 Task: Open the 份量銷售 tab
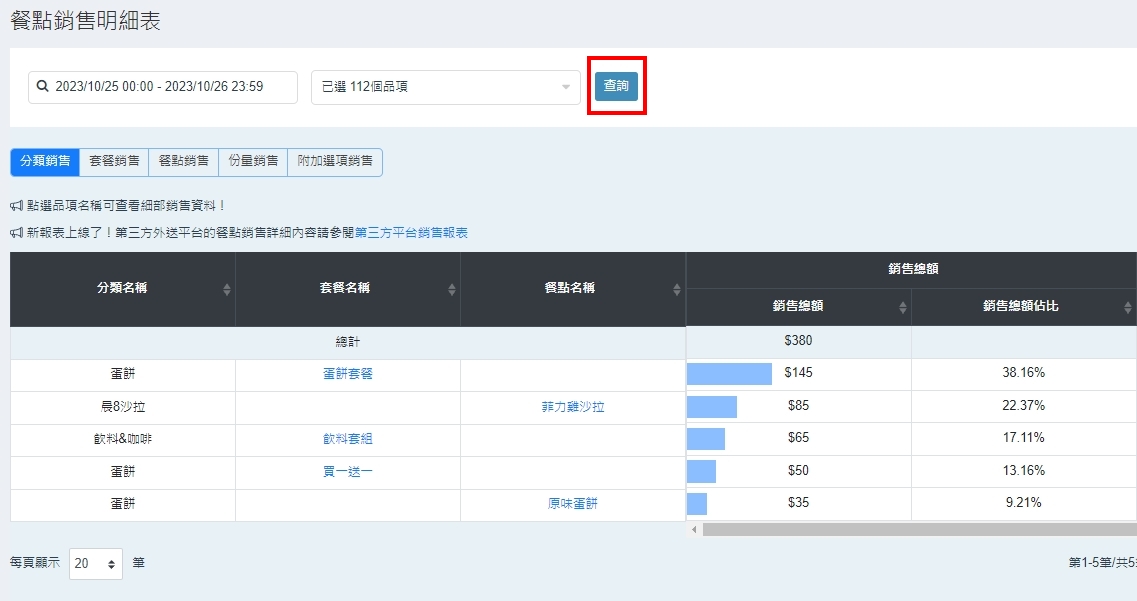253,161
